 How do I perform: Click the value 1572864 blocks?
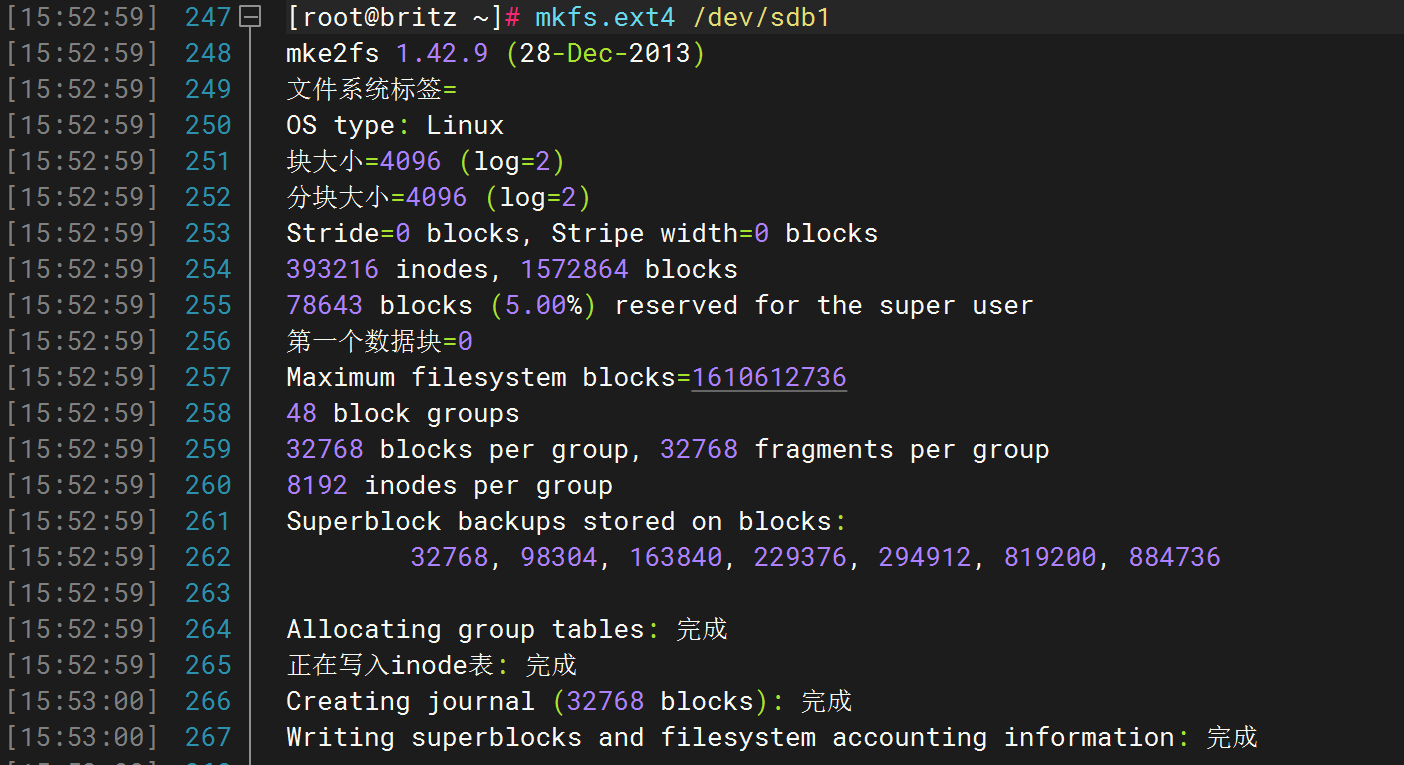629,269
